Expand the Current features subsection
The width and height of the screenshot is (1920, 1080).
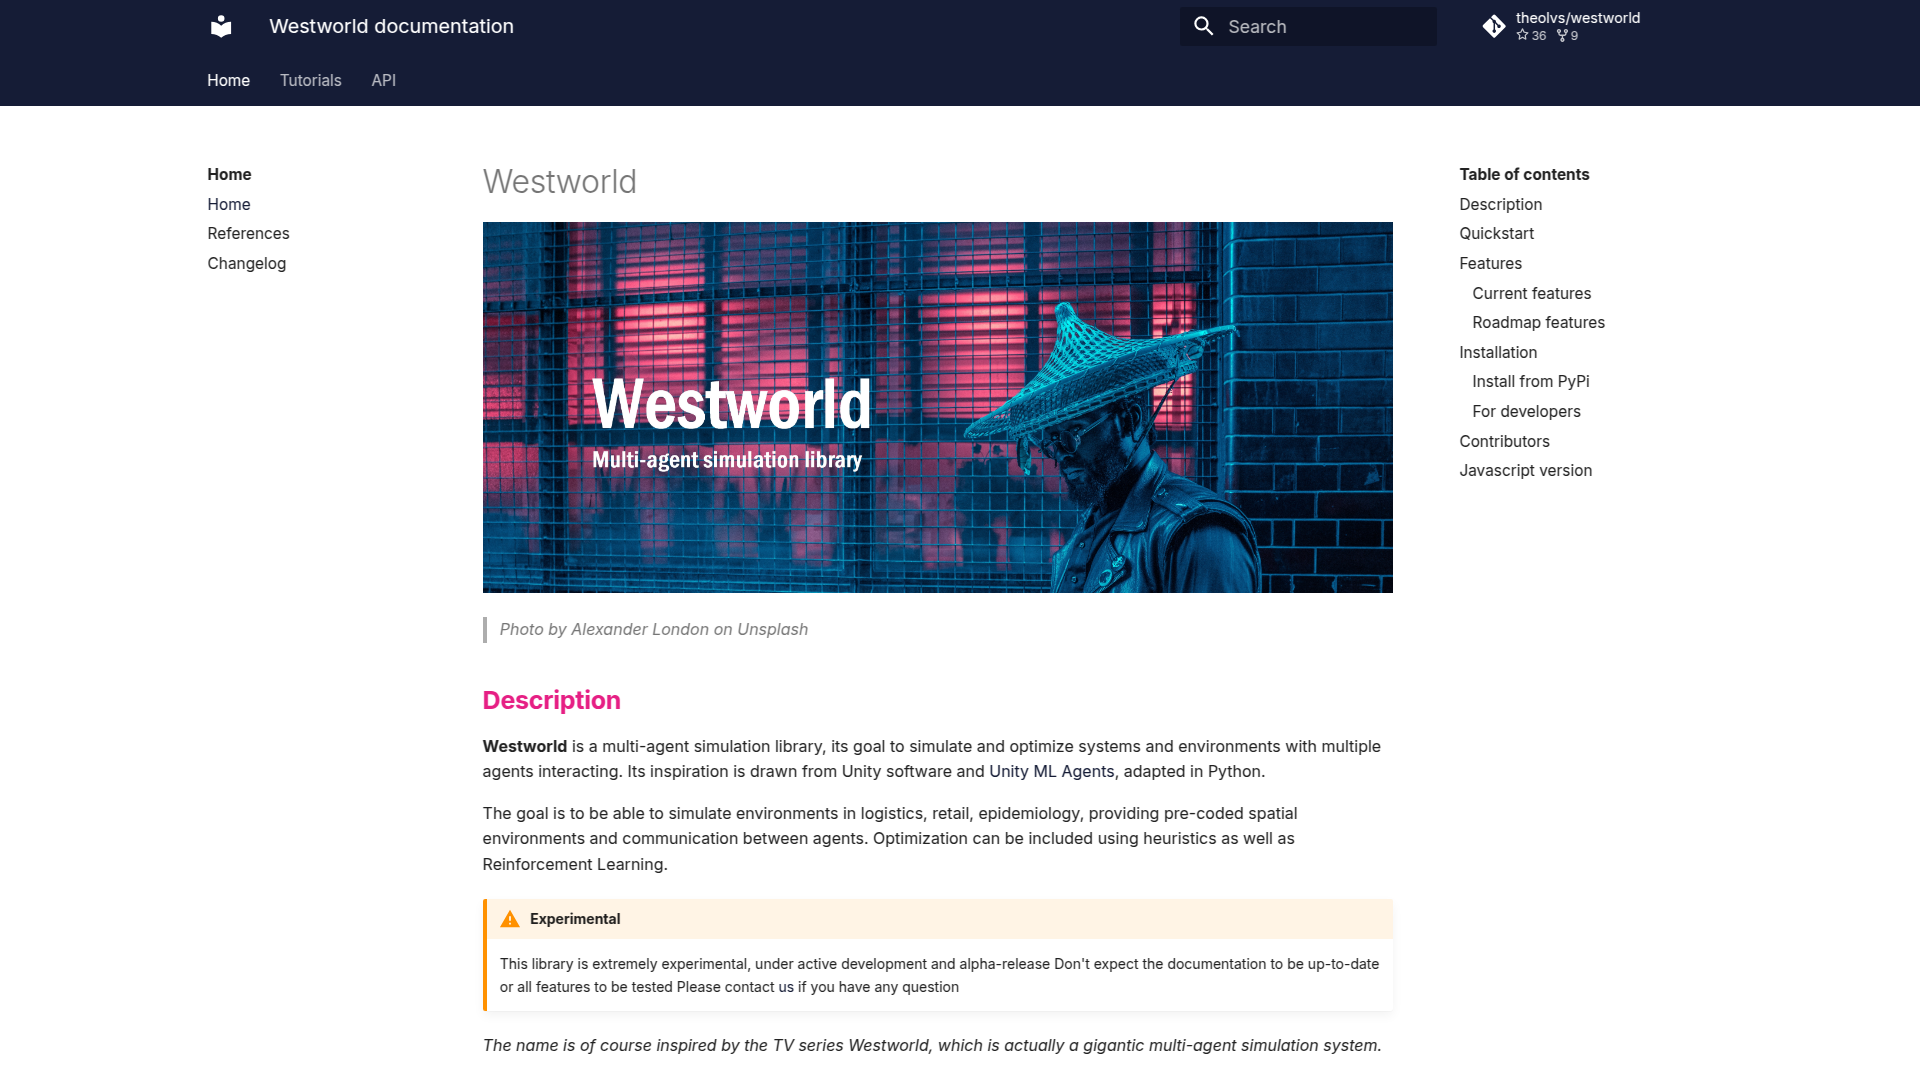pos(1531,293)
